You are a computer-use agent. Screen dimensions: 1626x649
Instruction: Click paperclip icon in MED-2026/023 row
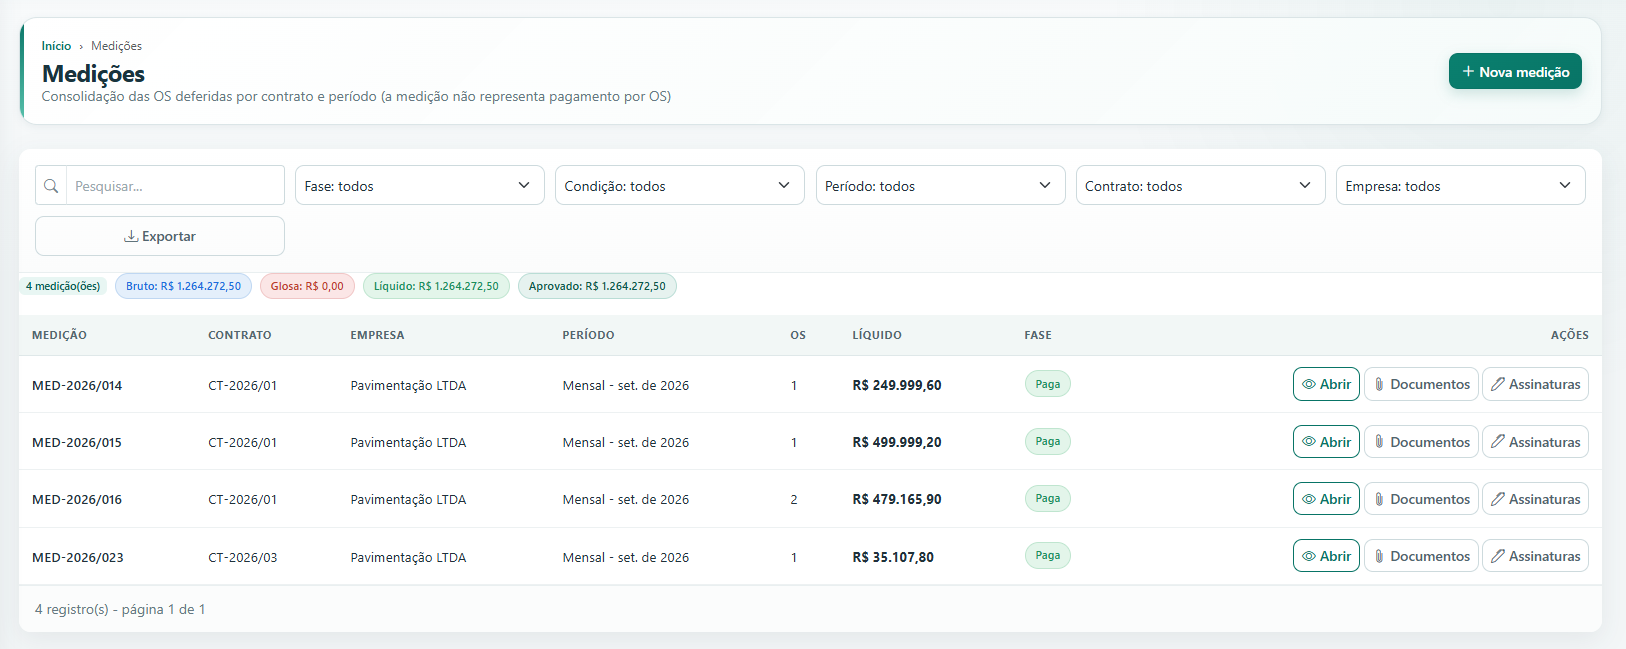point(1379,556)
